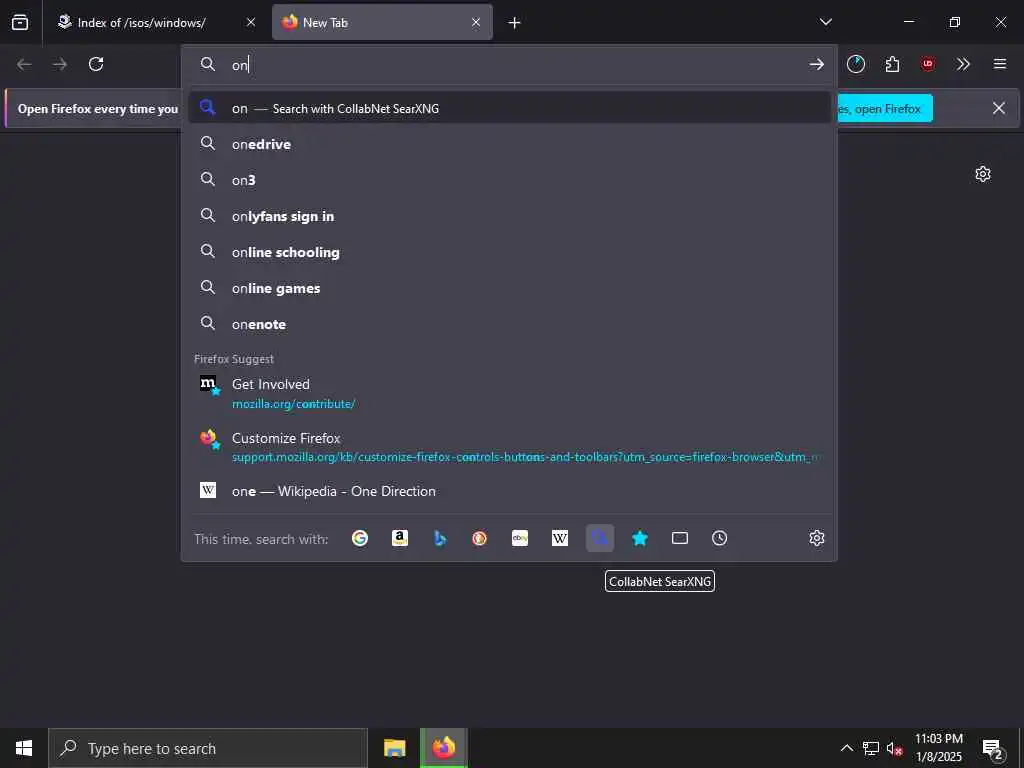Search this time with Bing
The height and width of the screenshot is (768, 1024).
coord(440,538)
